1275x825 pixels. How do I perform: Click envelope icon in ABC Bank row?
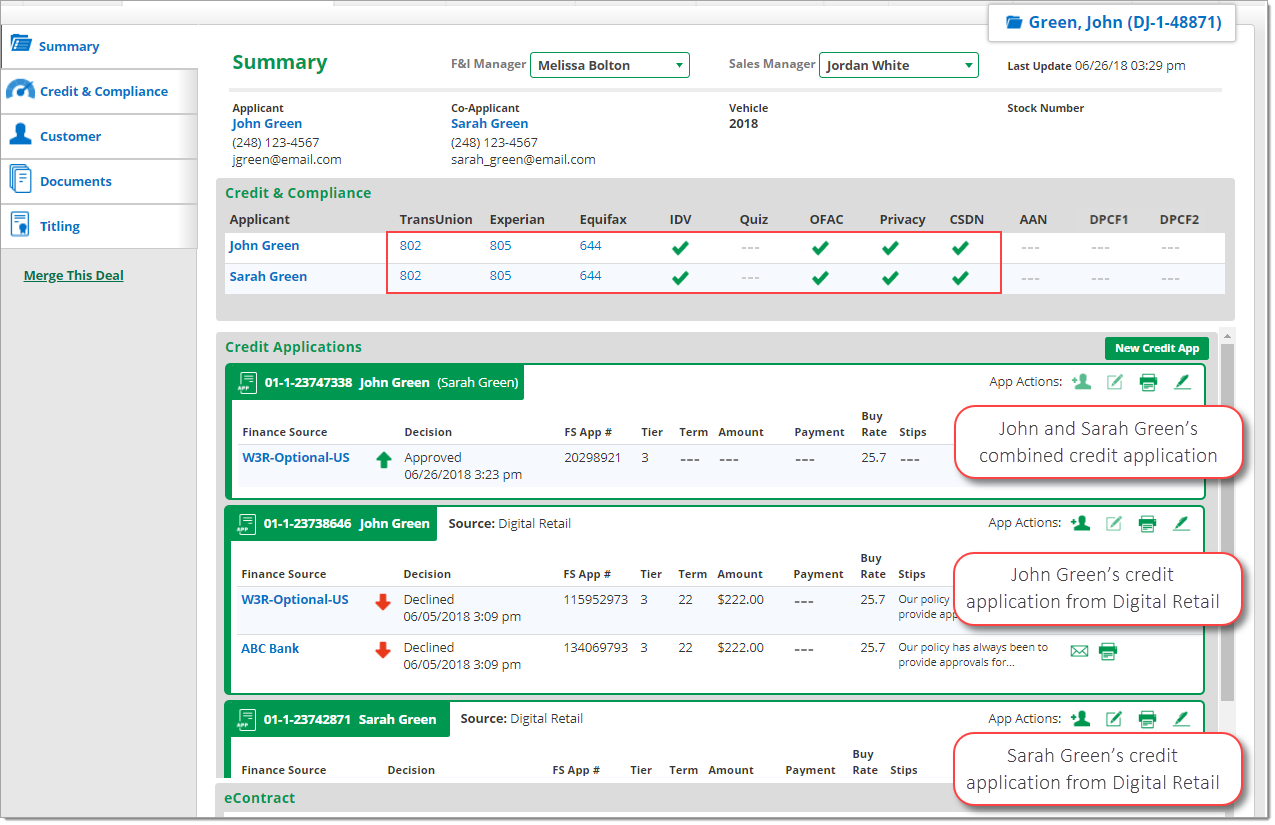1079,651
